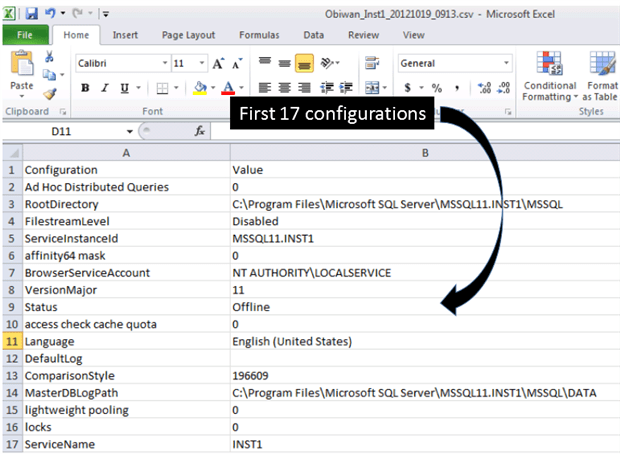Select column B header
The width and height of the screenshot is (620, 454).
[x=425, y=153]
